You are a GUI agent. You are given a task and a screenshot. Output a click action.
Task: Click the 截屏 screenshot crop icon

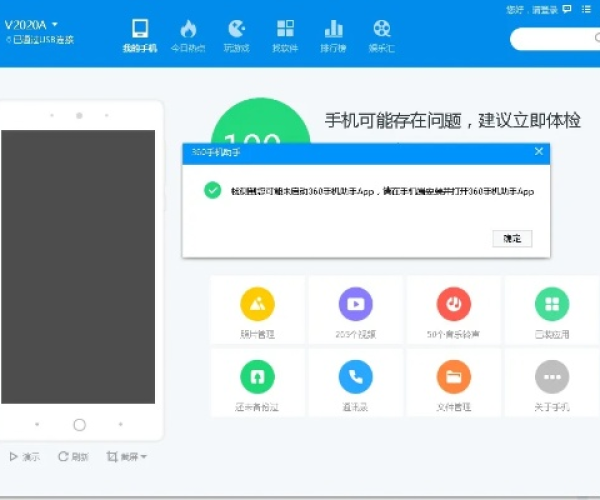(x=112, y=456)
